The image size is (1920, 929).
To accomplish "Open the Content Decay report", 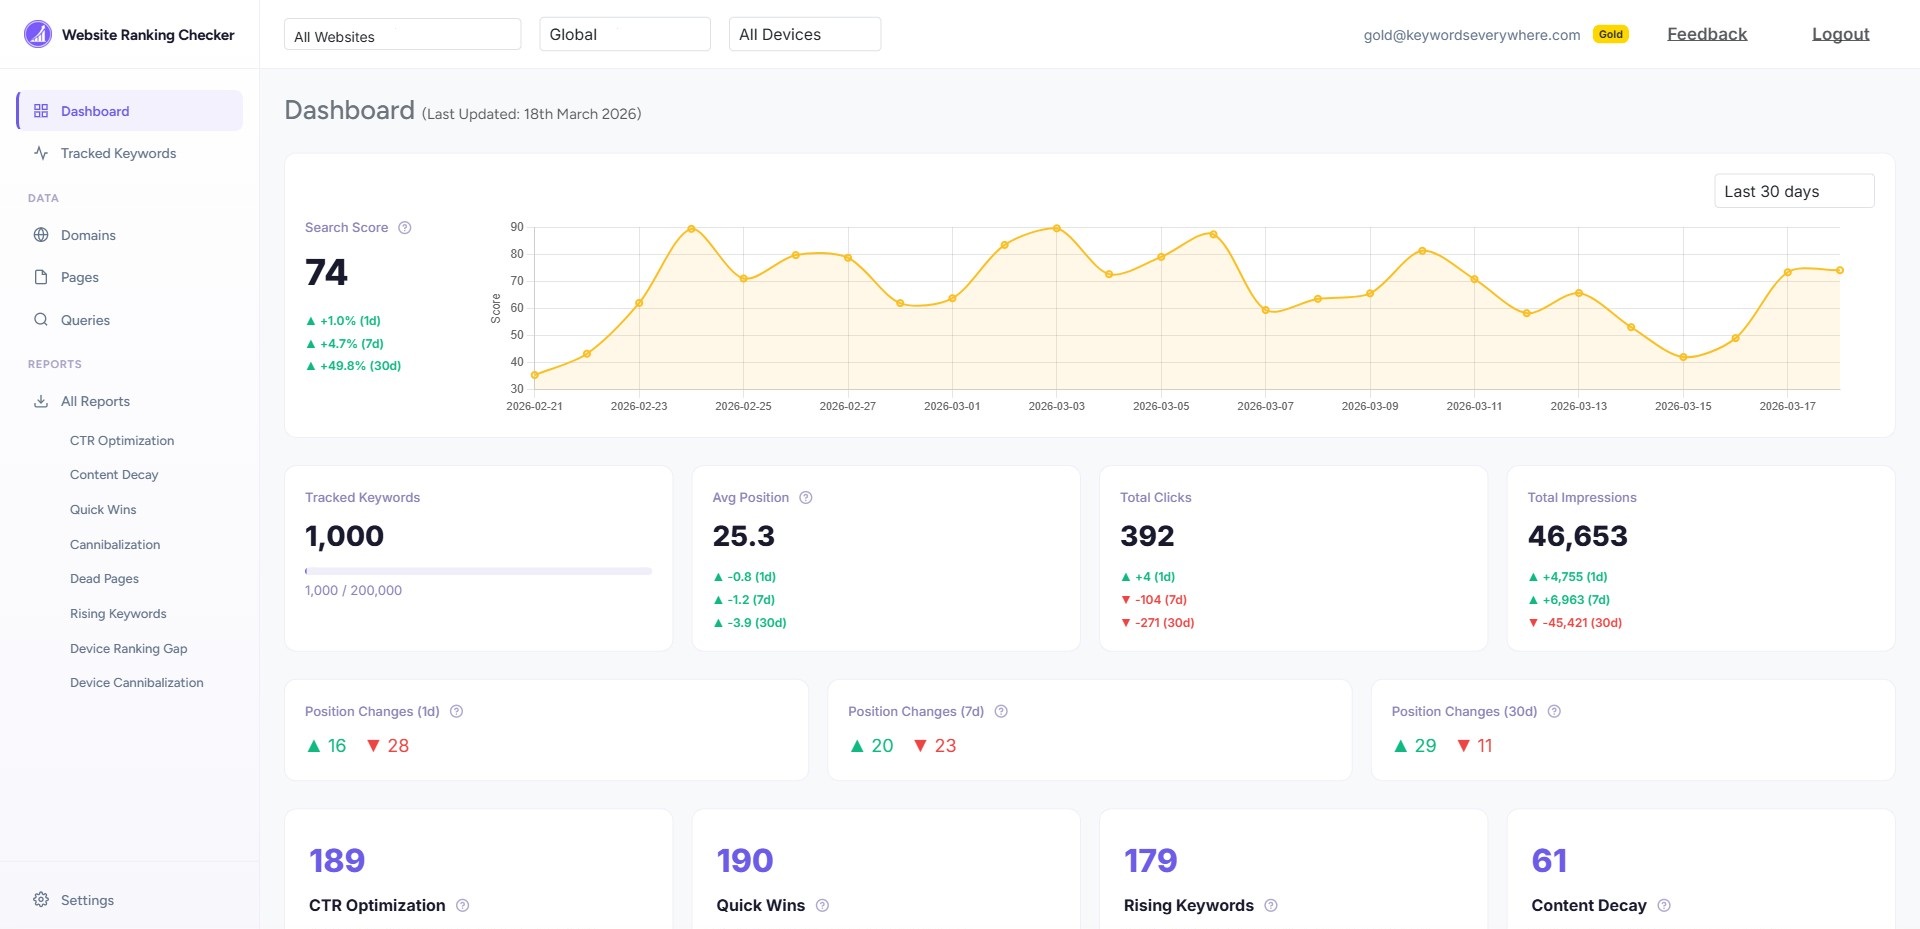I will tap(114, 474).
